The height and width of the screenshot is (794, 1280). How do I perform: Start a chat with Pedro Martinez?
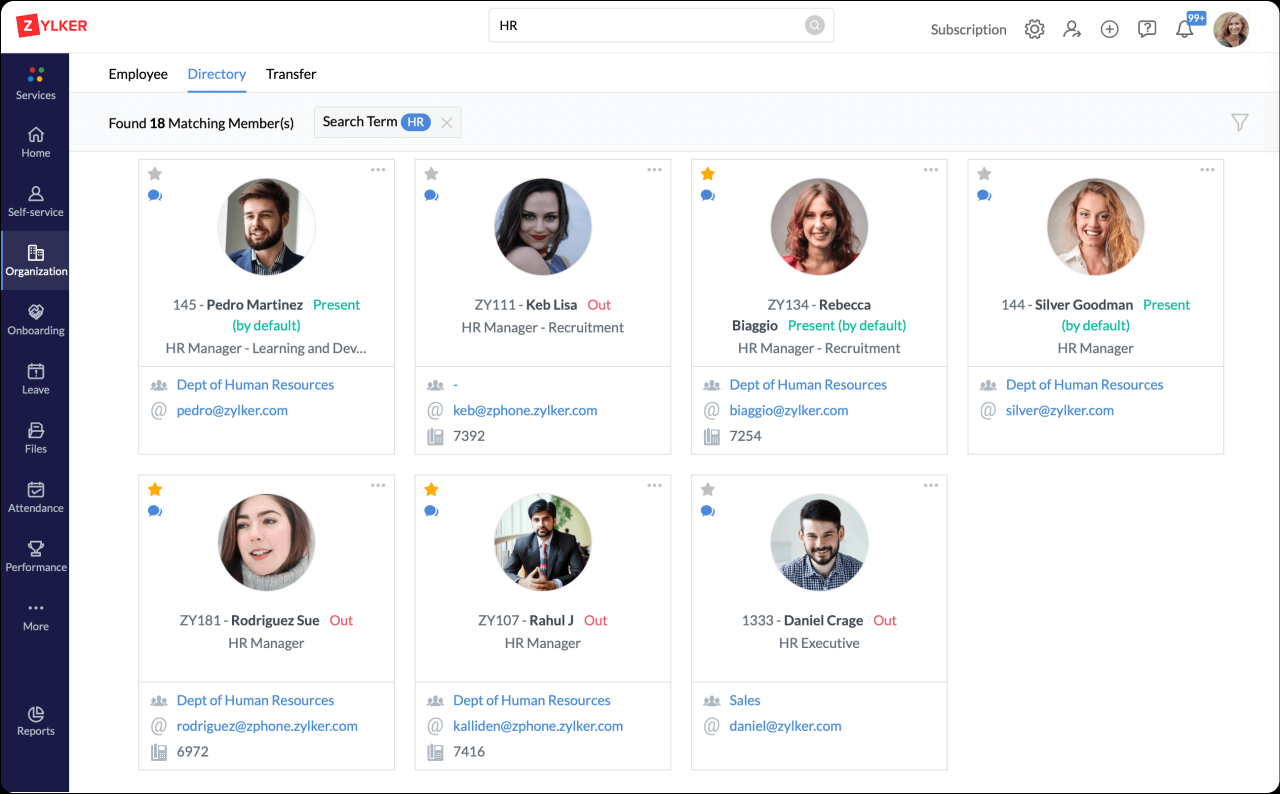pyautogui.click(x=155, y=195)
